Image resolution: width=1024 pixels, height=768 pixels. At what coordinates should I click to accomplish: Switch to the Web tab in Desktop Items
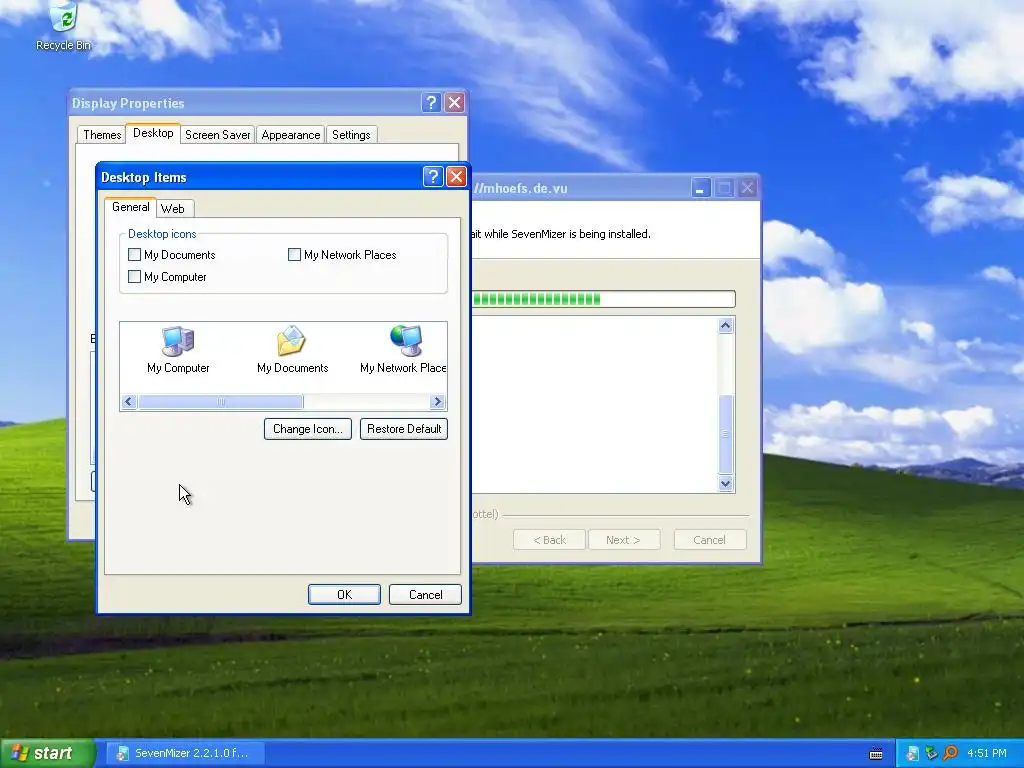click(x=173, y=209)
